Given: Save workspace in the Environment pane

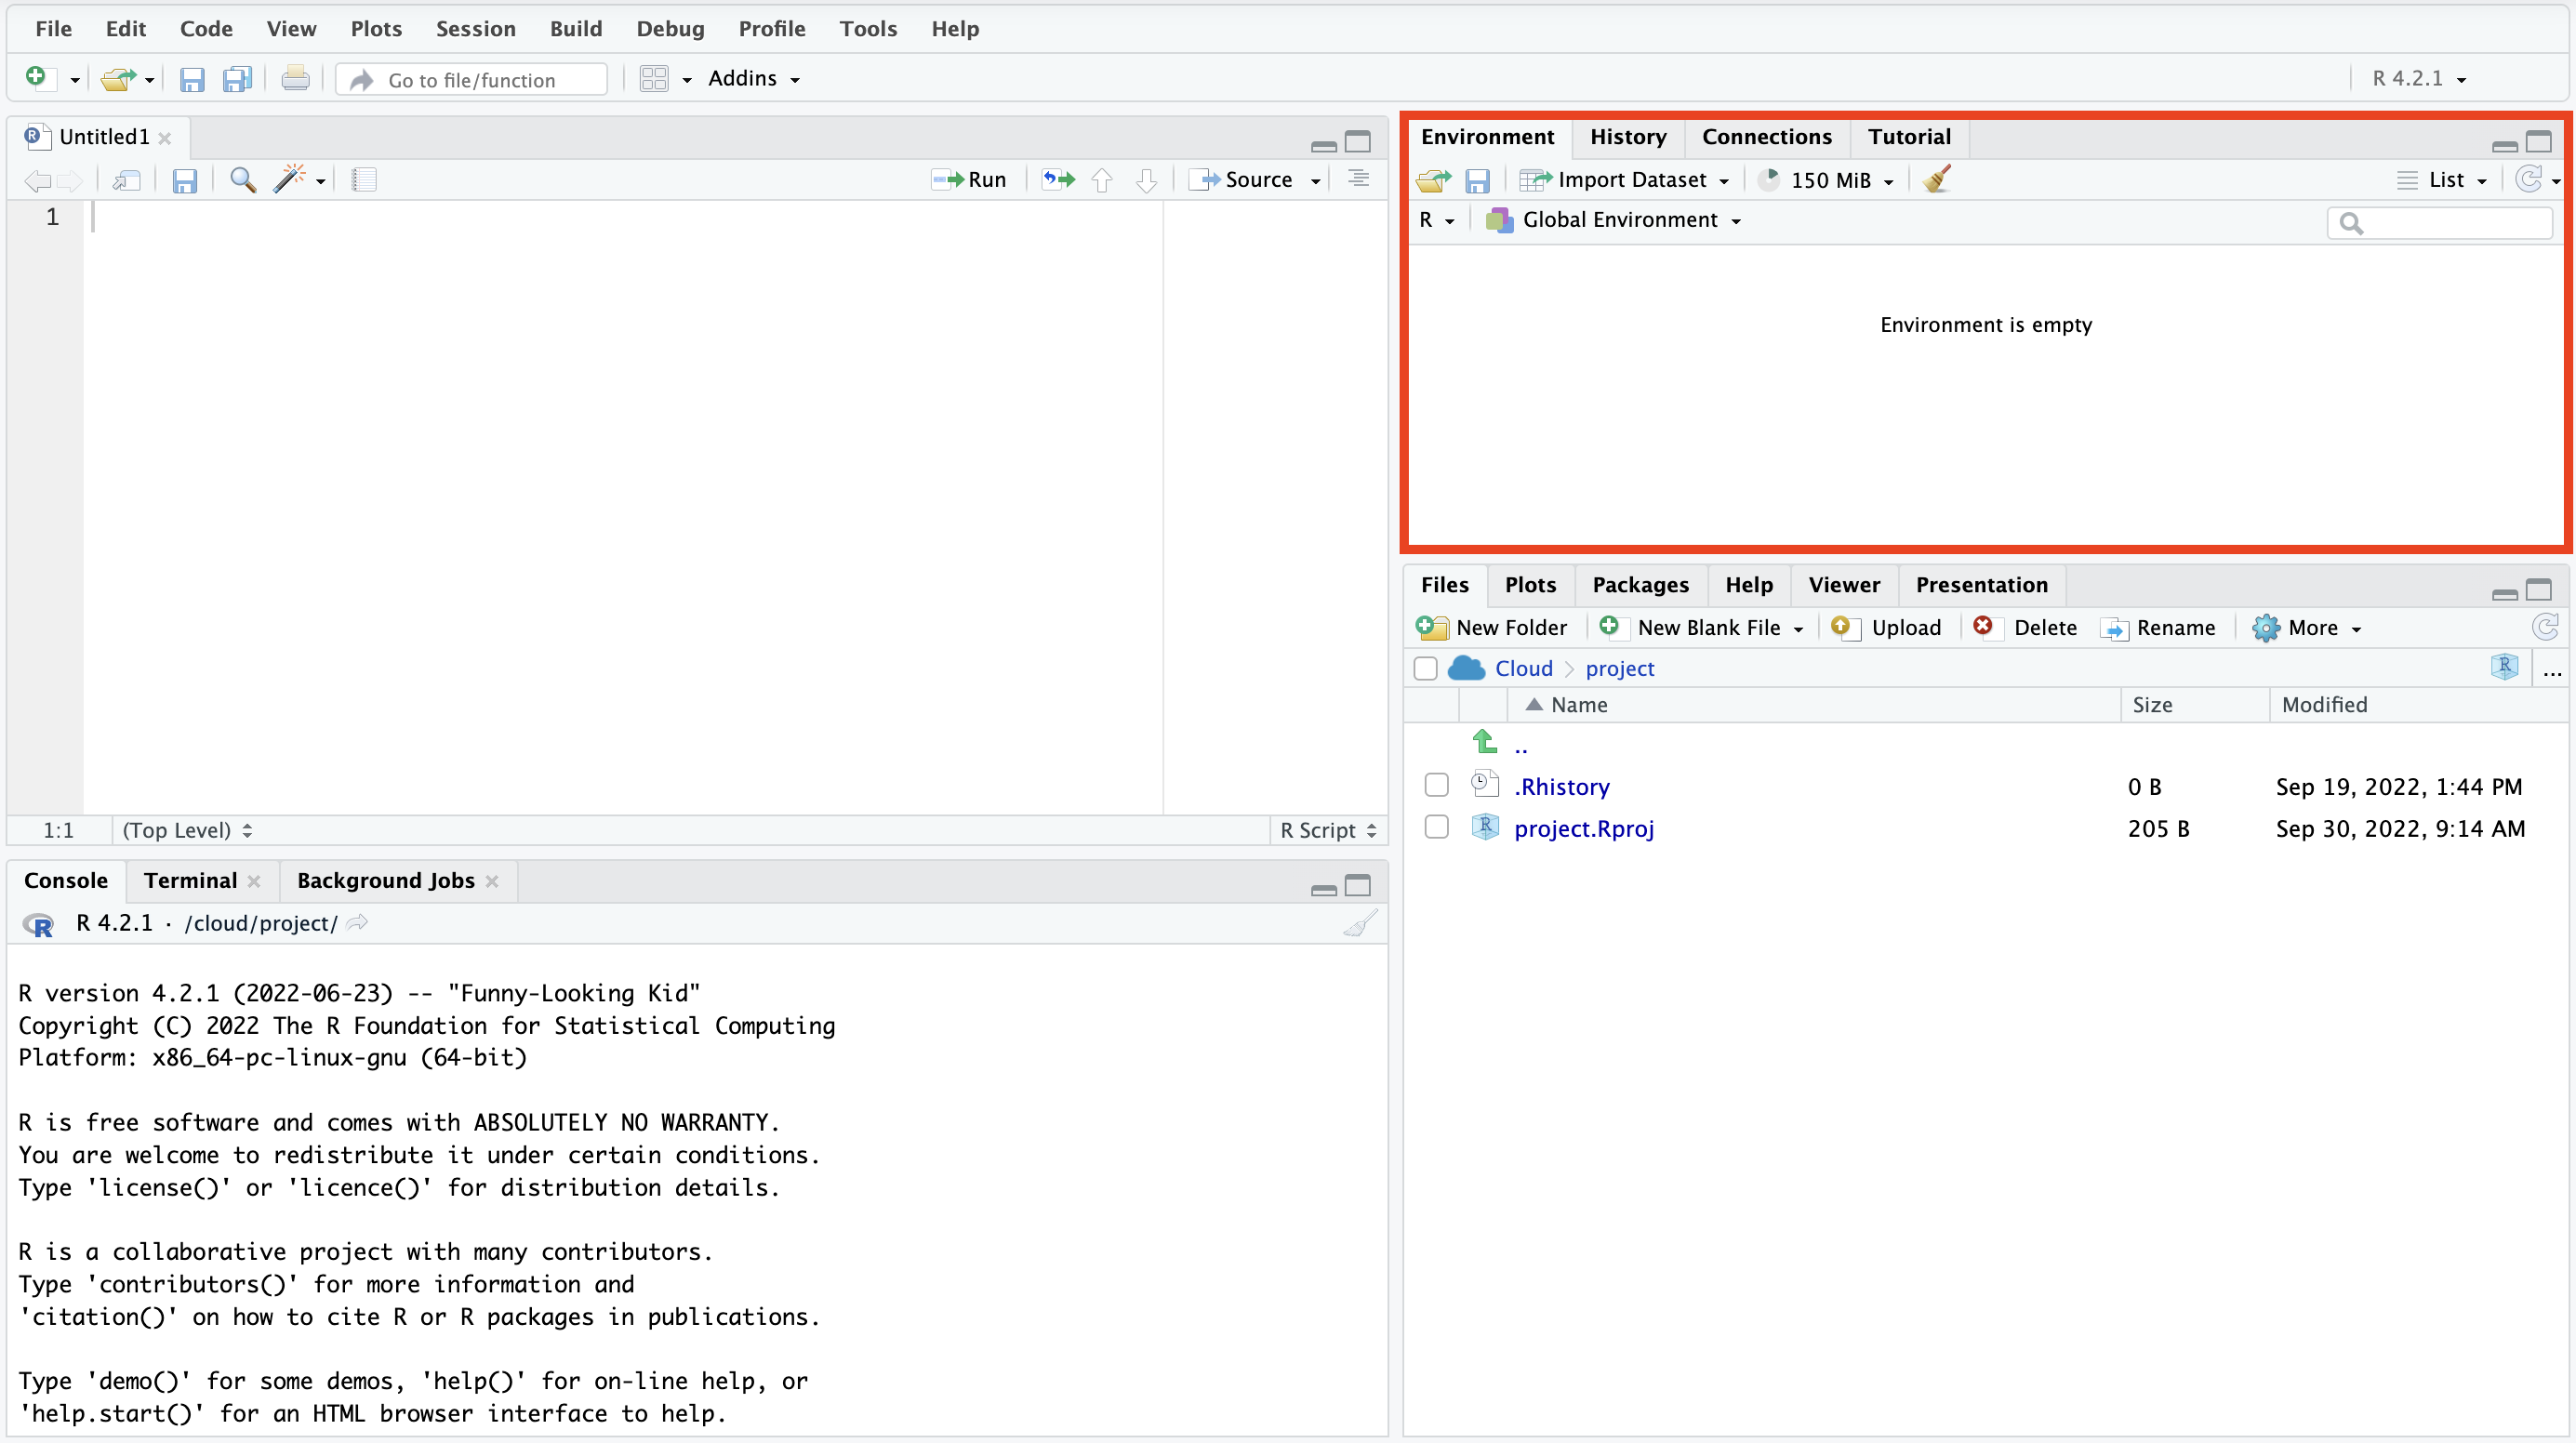Looking at the screenshot, I should click(1479, 180).
